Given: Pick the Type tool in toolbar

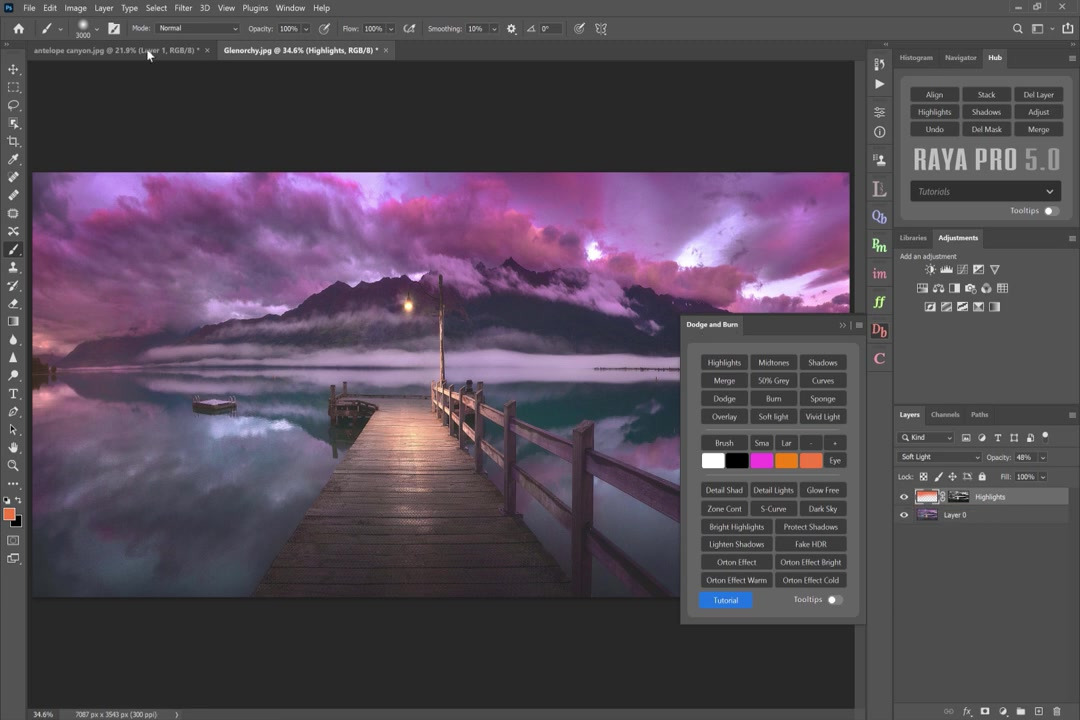Looking at the screenshot, I should pos(13,394).
